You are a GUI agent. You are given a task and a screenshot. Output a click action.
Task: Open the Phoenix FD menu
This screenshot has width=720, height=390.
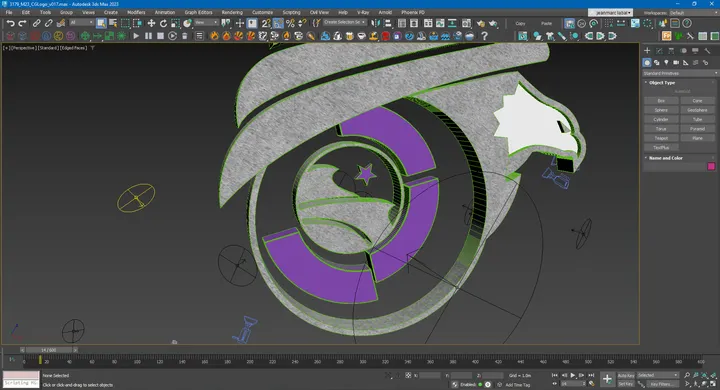(413, 12)
